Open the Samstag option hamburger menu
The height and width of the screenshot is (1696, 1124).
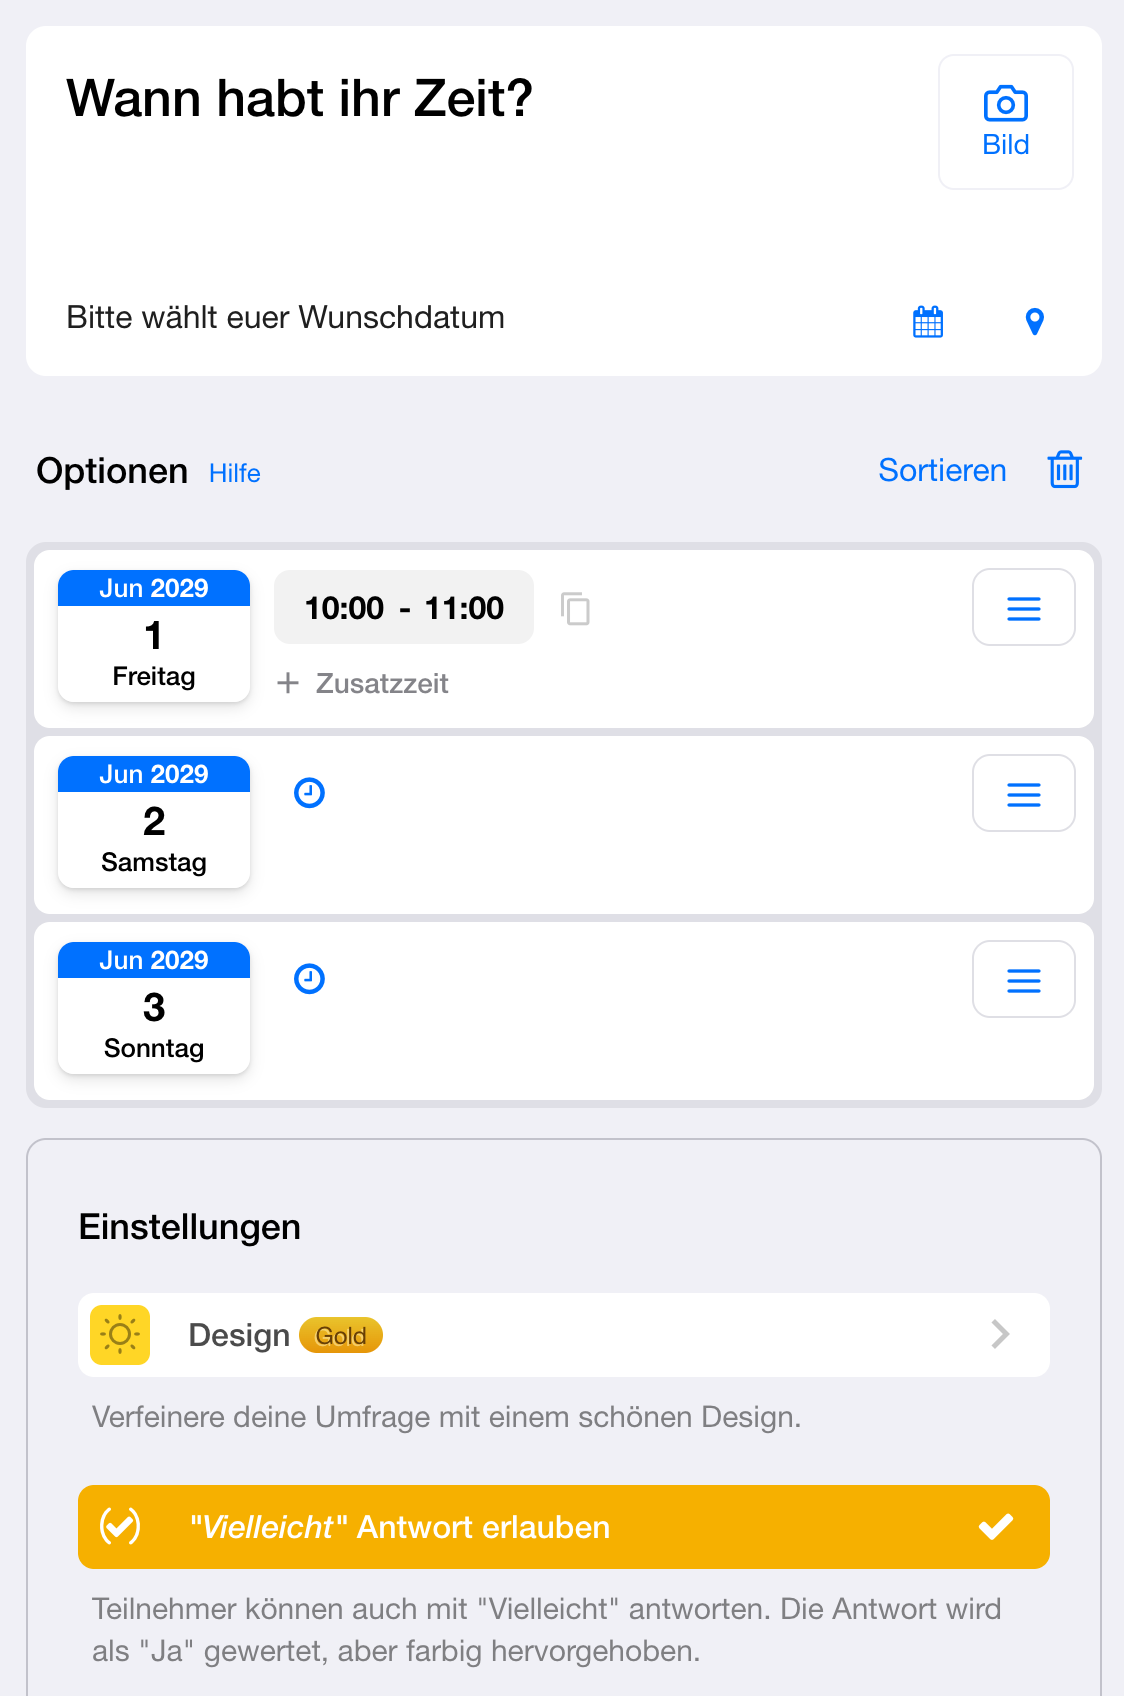(1023, 794)
